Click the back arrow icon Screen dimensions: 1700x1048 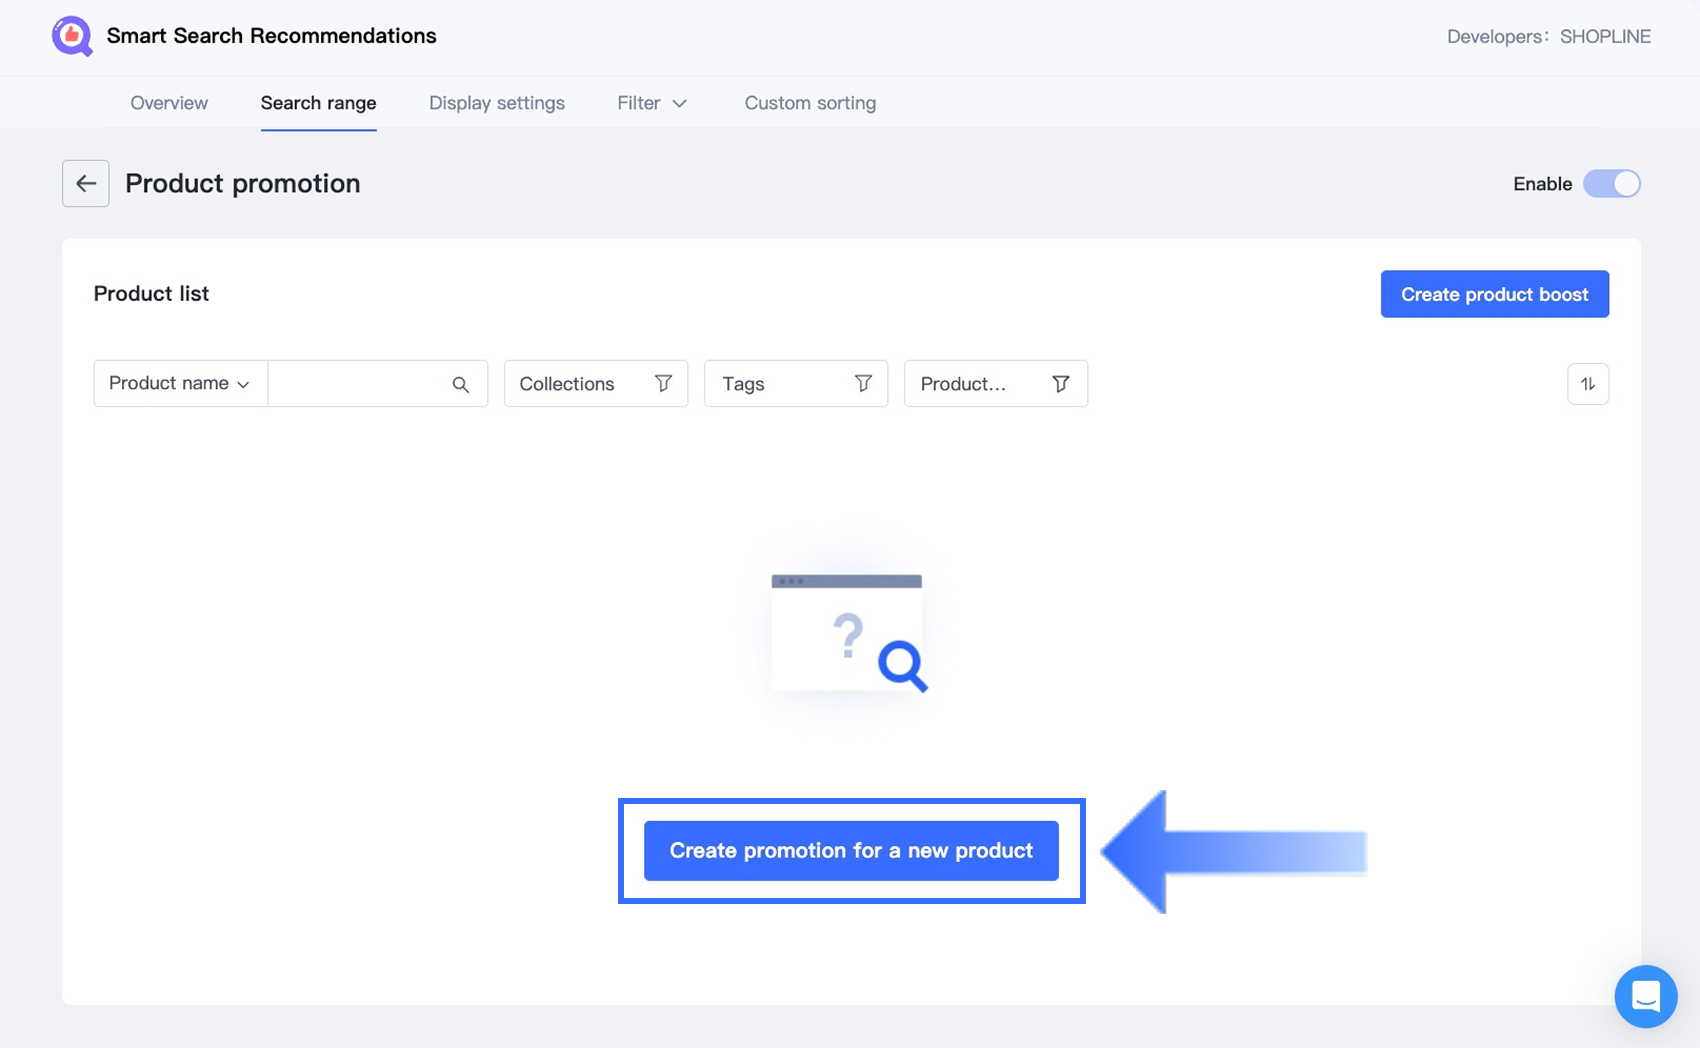[x=86, y=184]
